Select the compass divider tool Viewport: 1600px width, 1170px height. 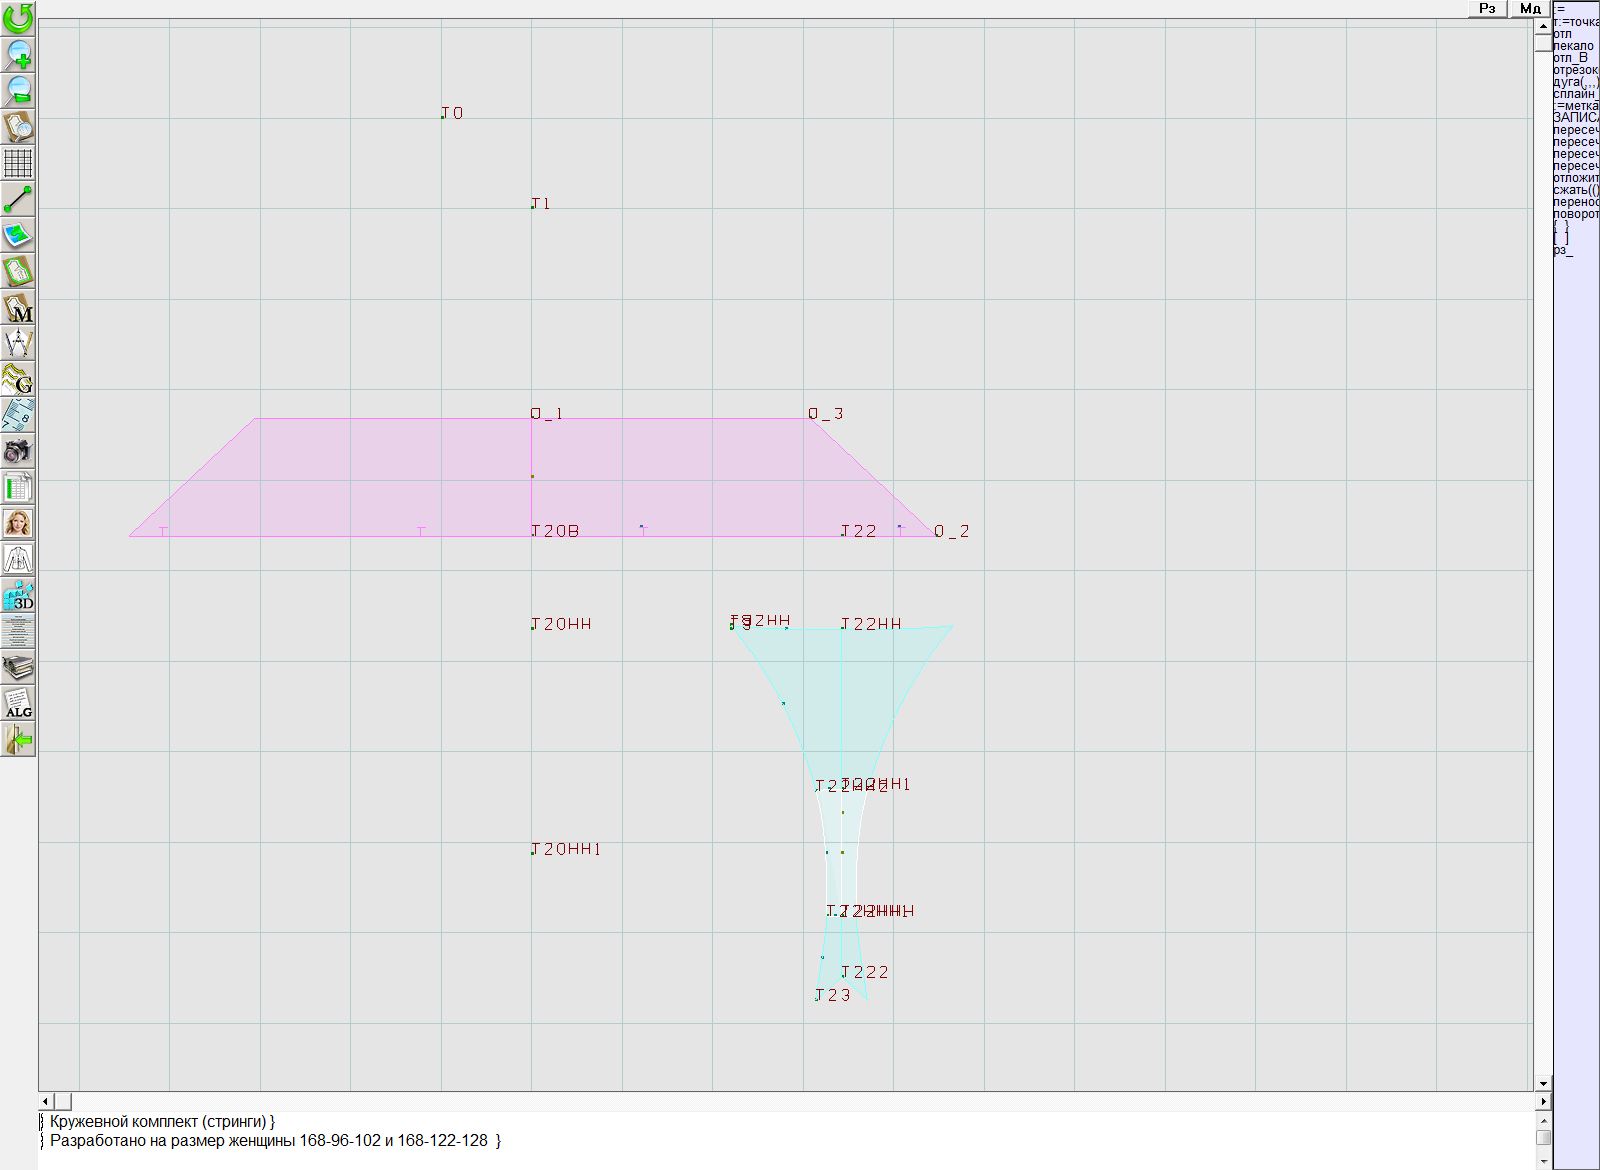coord(18,343)
